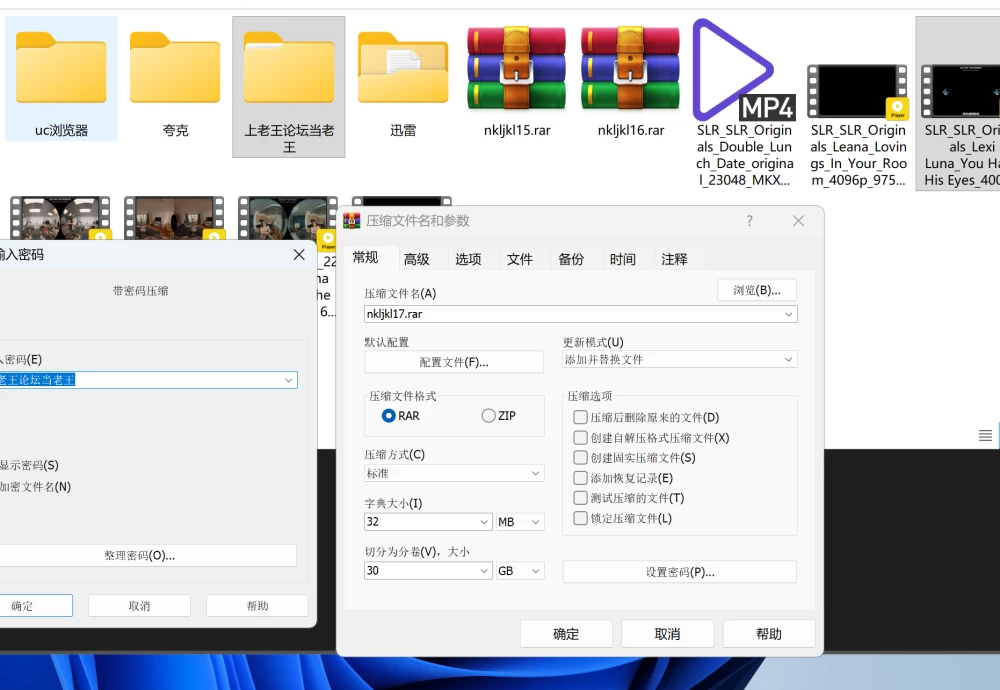This screenshot has height=690, width=1000.
Task: Click the help question mark in the archive dialog
Action: click(x=749, y=221)
